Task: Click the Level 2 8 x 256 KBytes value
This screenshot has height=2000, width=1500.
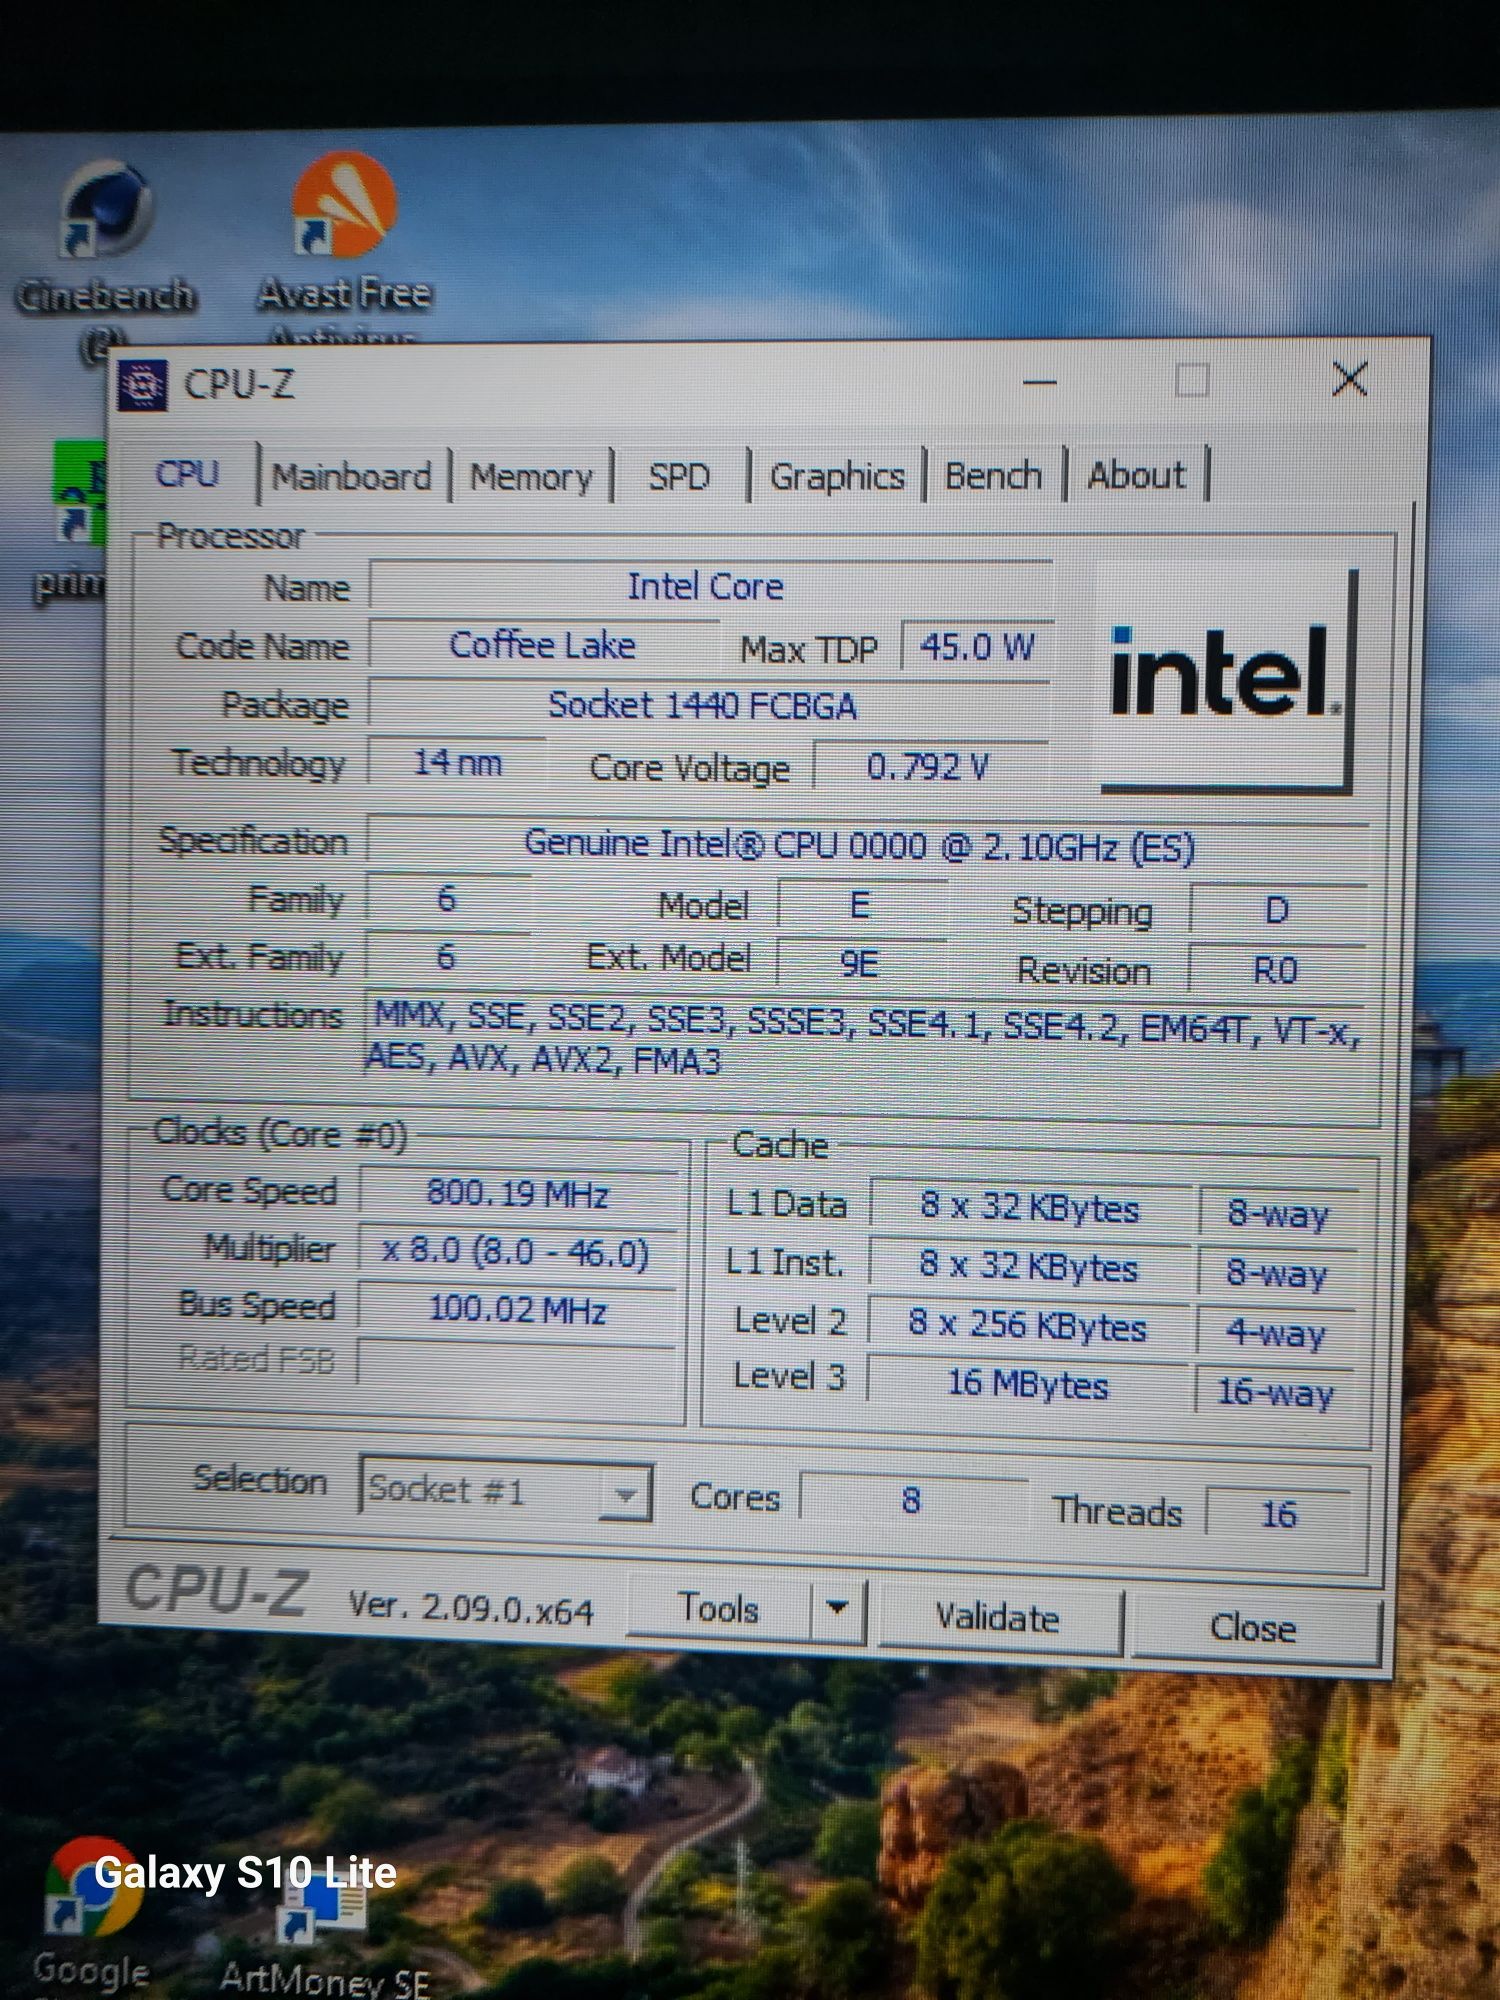Action: pyautogui.click(x=1029, y=1325)
